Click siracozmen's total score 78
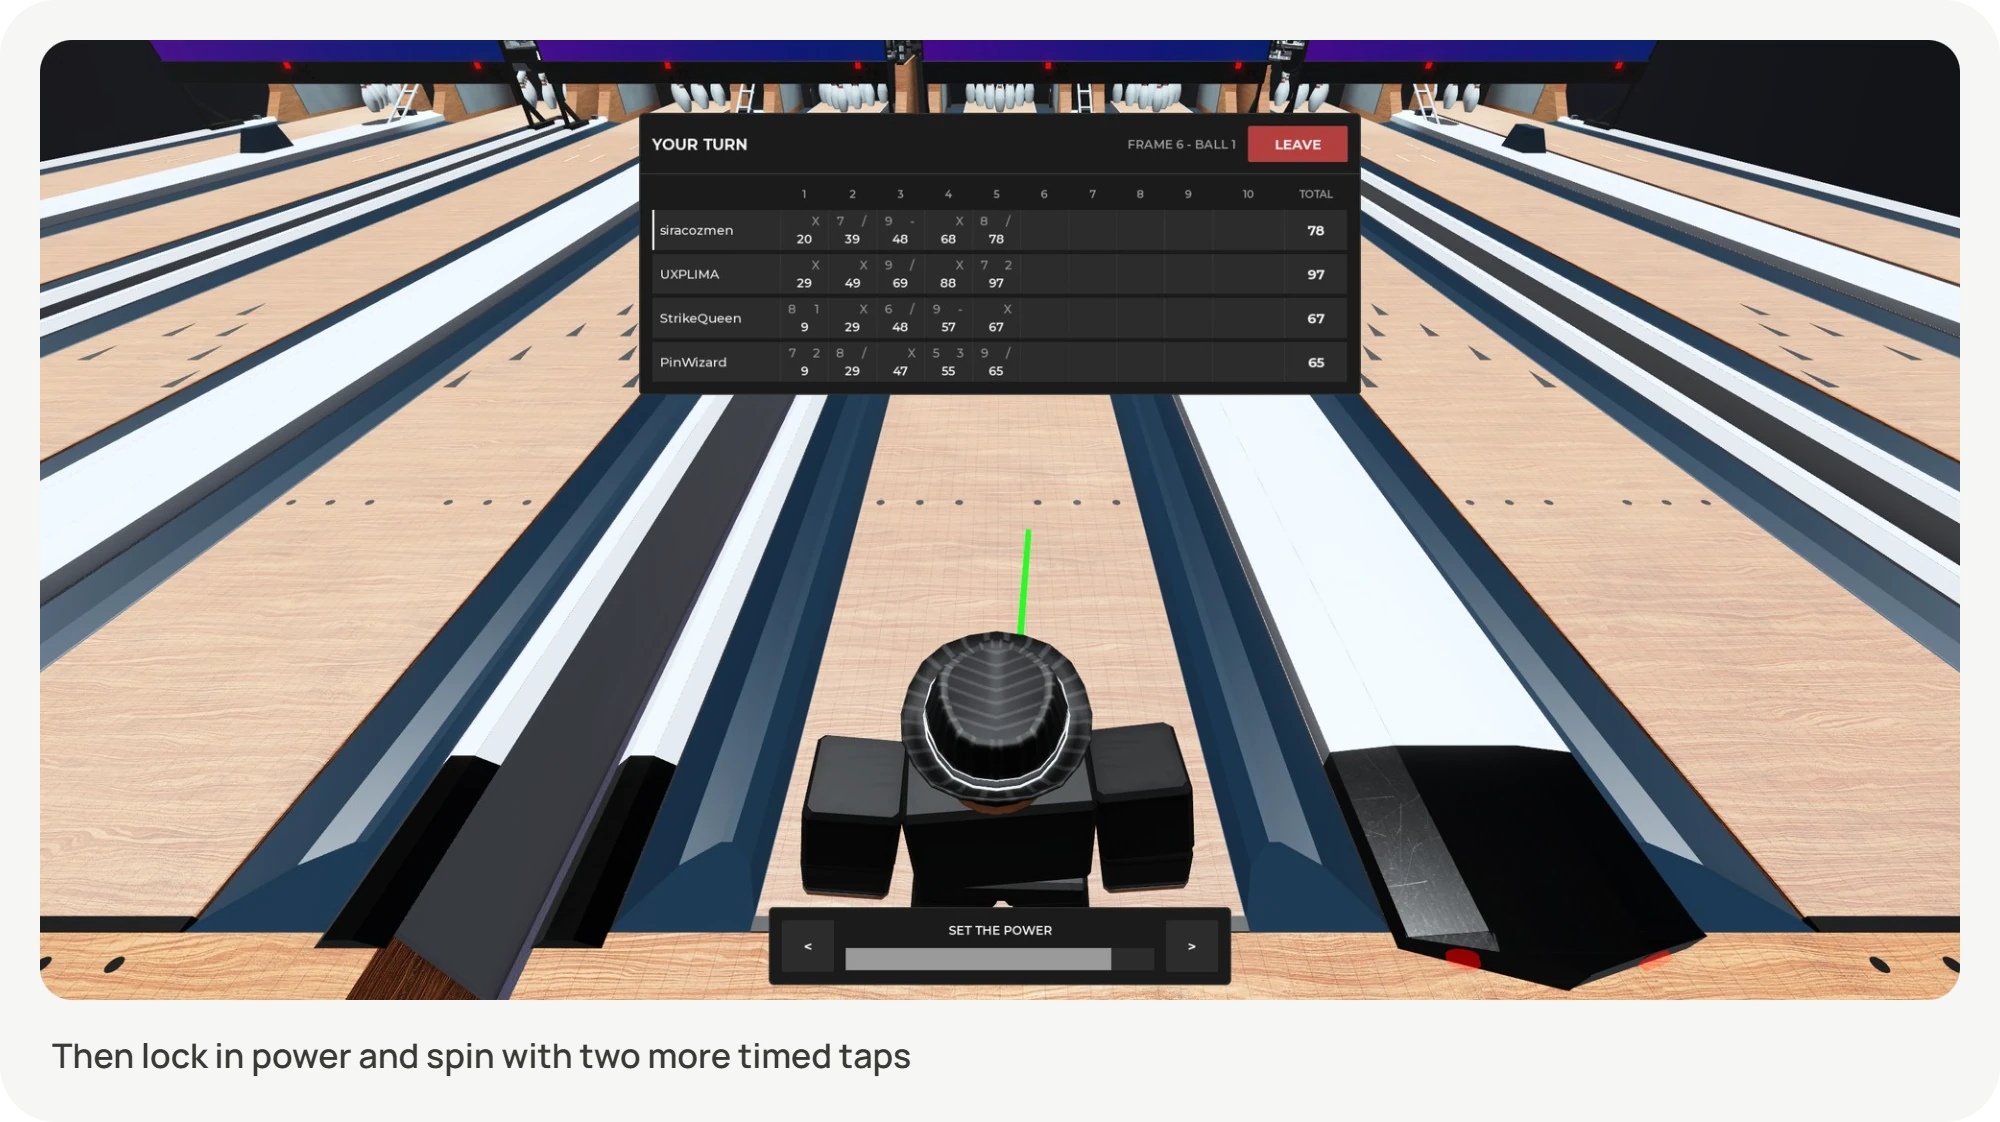This screenshot has height=1122, width=2000. 1315,230
